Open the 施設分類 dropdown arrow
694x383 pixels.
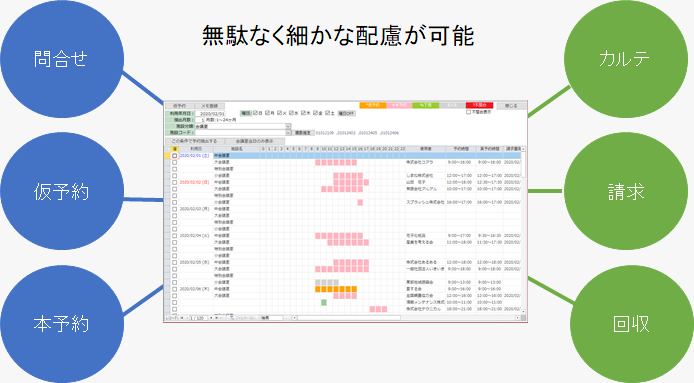(x=288, y=126)
